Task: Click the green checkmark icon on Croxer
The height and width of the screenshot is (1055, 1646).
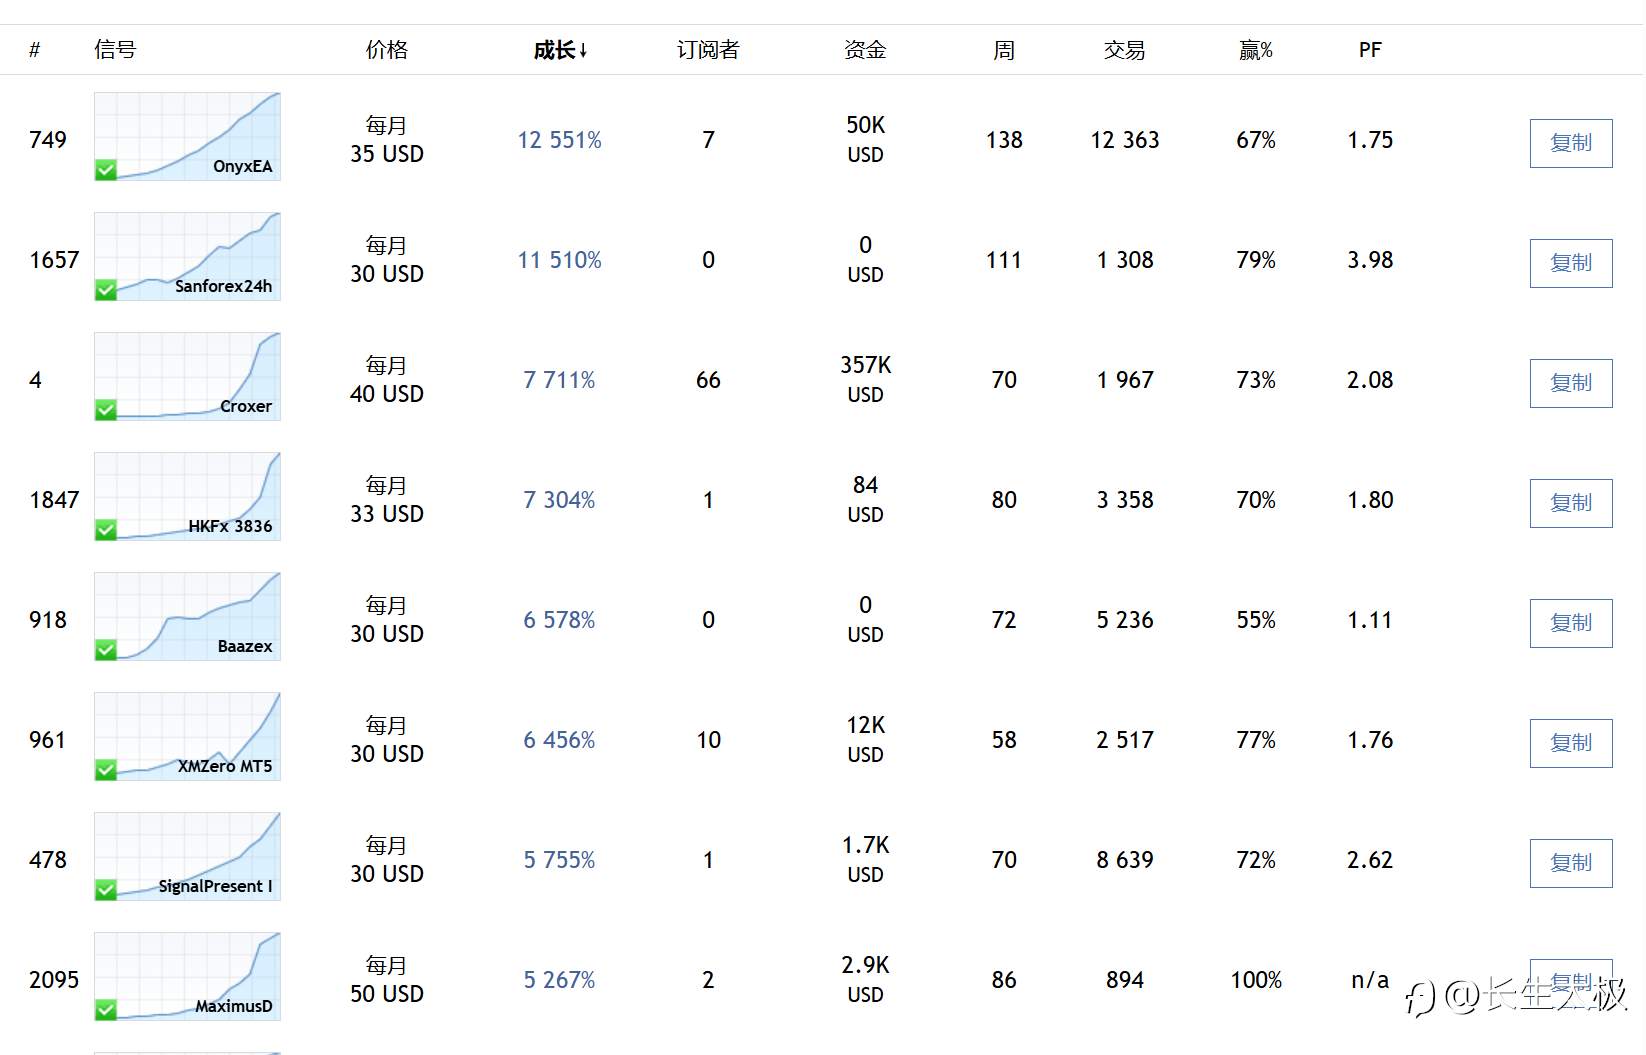Action: tap(106, 410)
